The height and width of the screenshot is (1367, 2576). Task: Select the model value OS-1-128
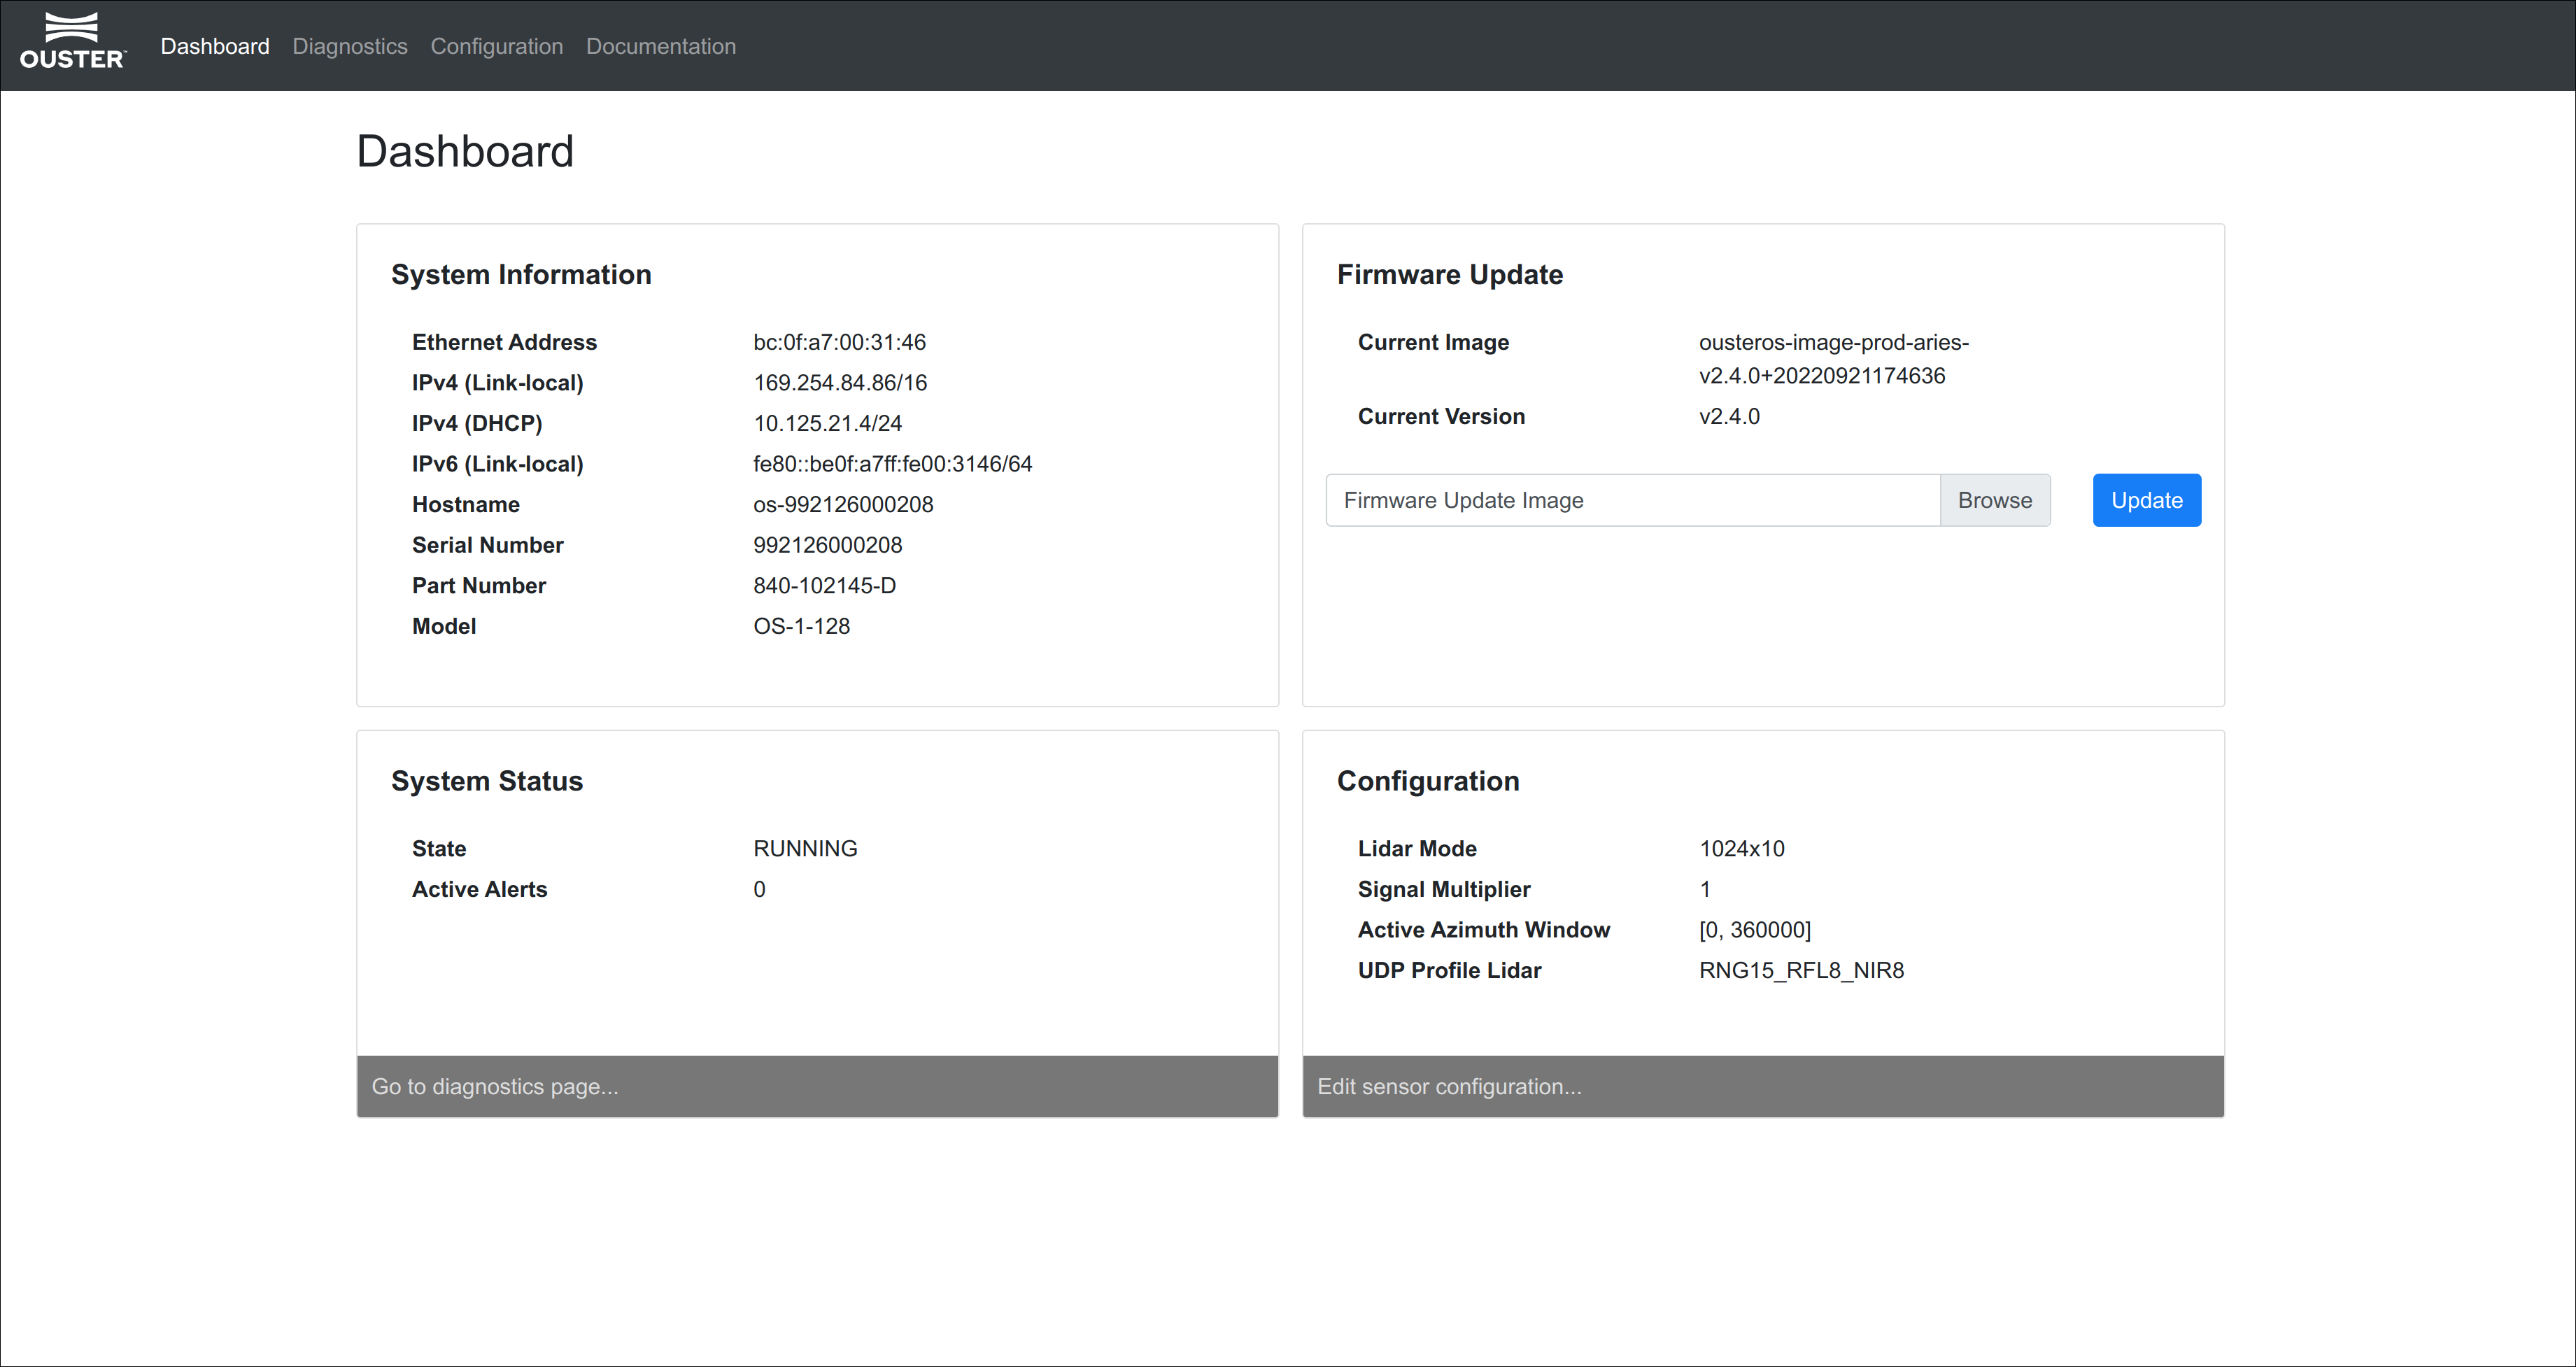pyautogui.click(x=801, y=626)
